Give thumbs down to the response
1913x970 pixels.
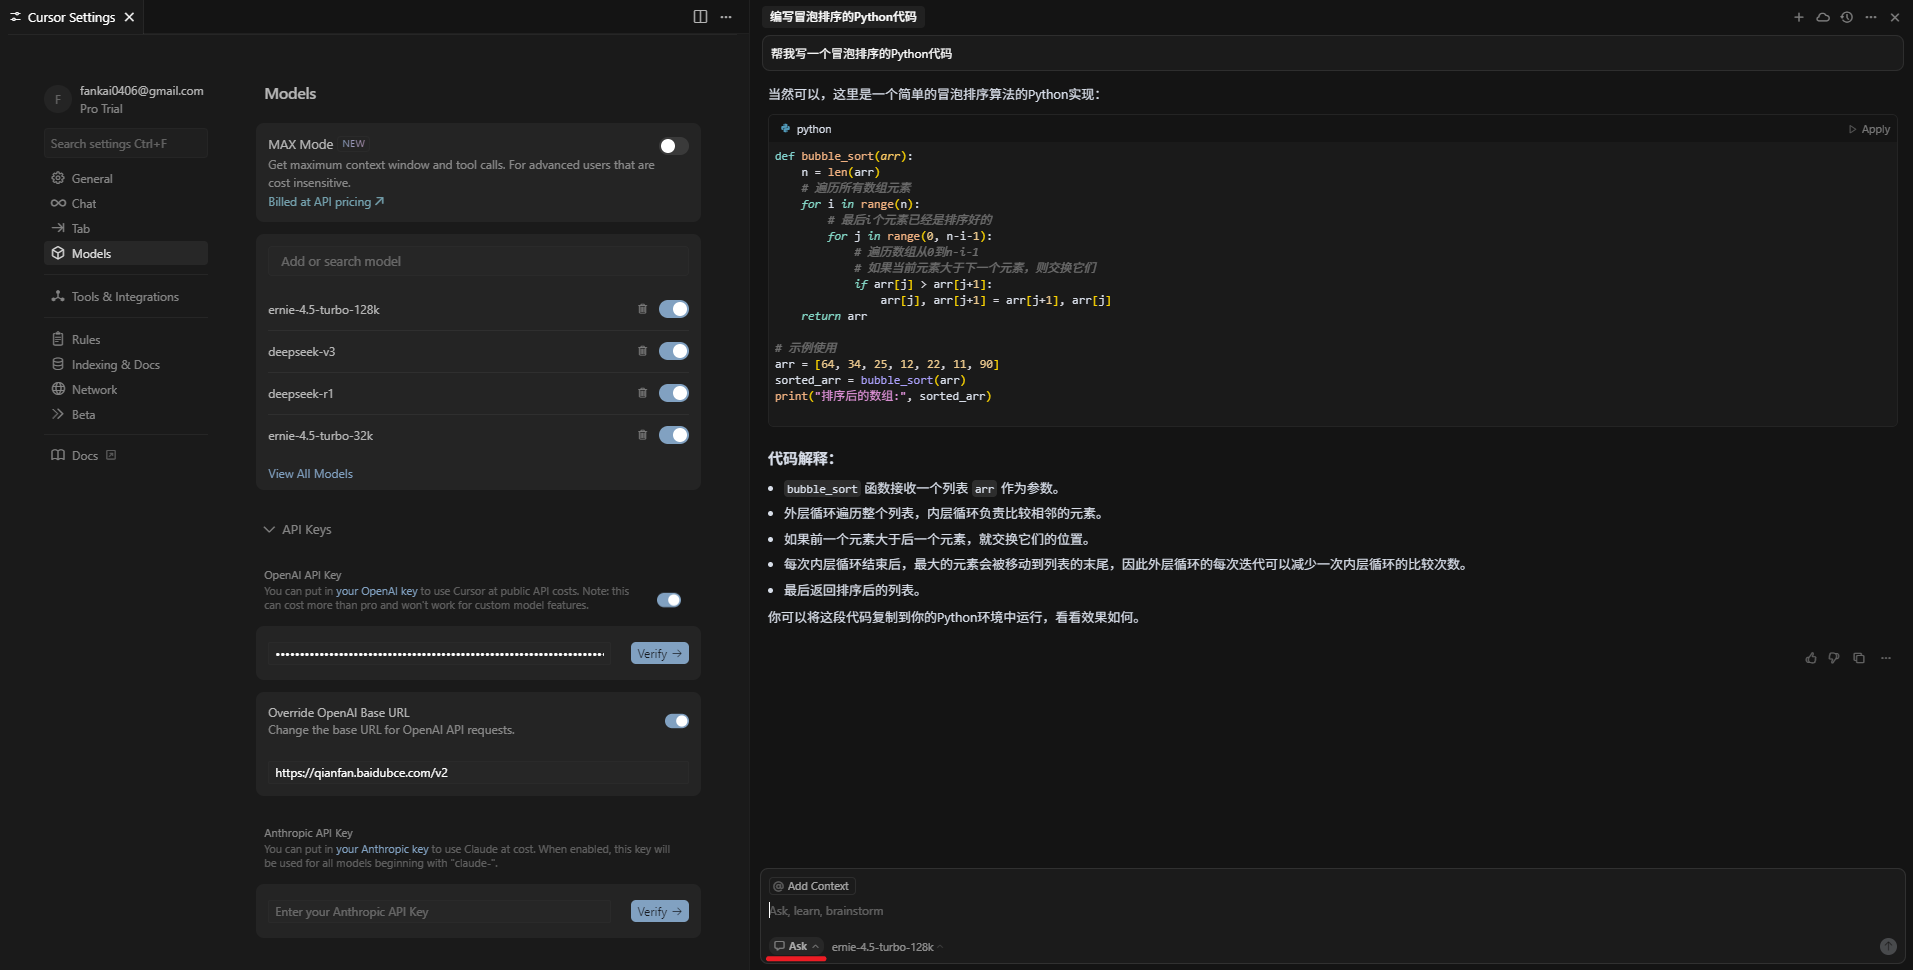tap(1834, 658)
